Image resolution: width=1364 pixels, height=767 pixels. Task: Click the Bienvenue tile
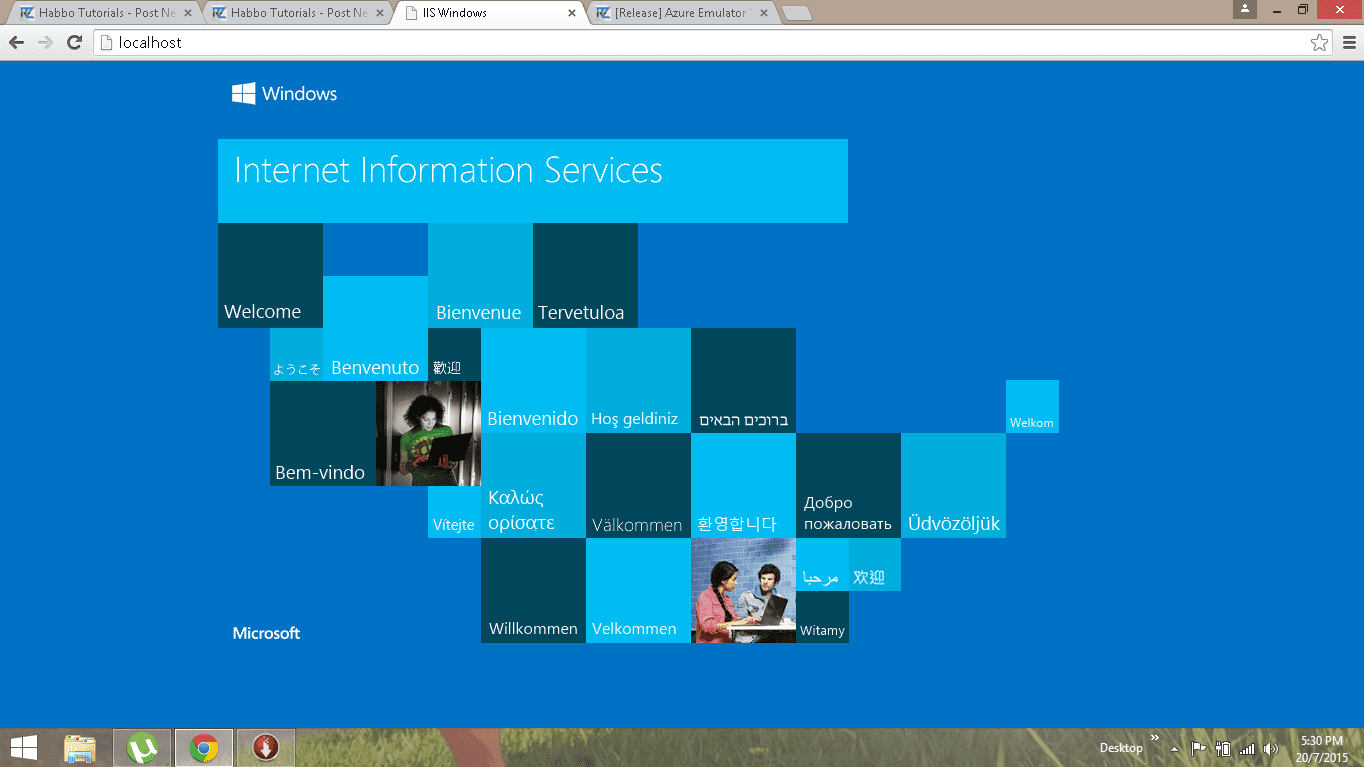coord(480,275)
